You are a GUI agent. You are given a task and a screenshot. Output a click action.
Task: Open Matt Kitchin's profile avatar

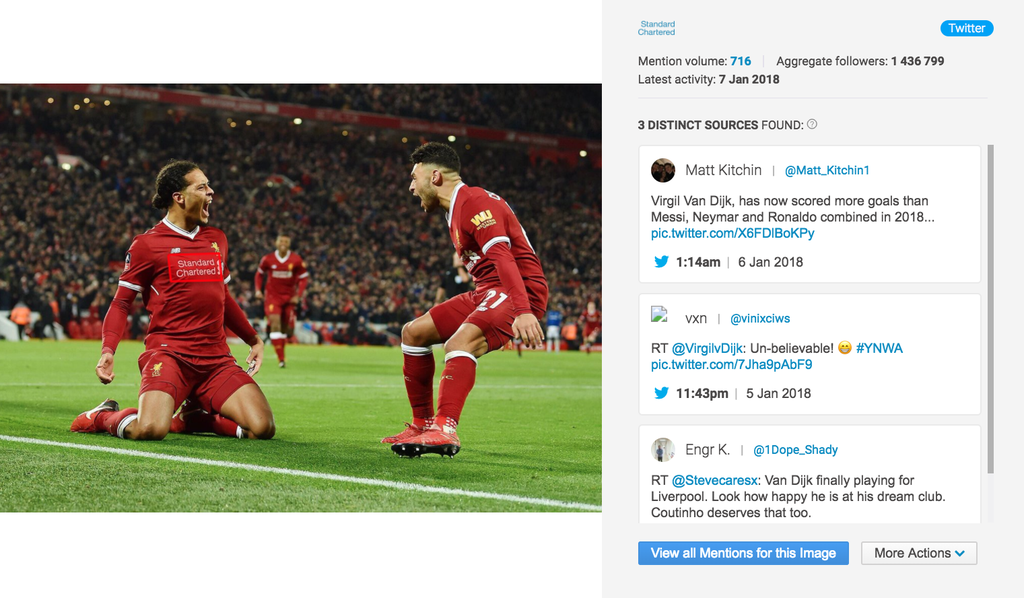tap(663, 170)
